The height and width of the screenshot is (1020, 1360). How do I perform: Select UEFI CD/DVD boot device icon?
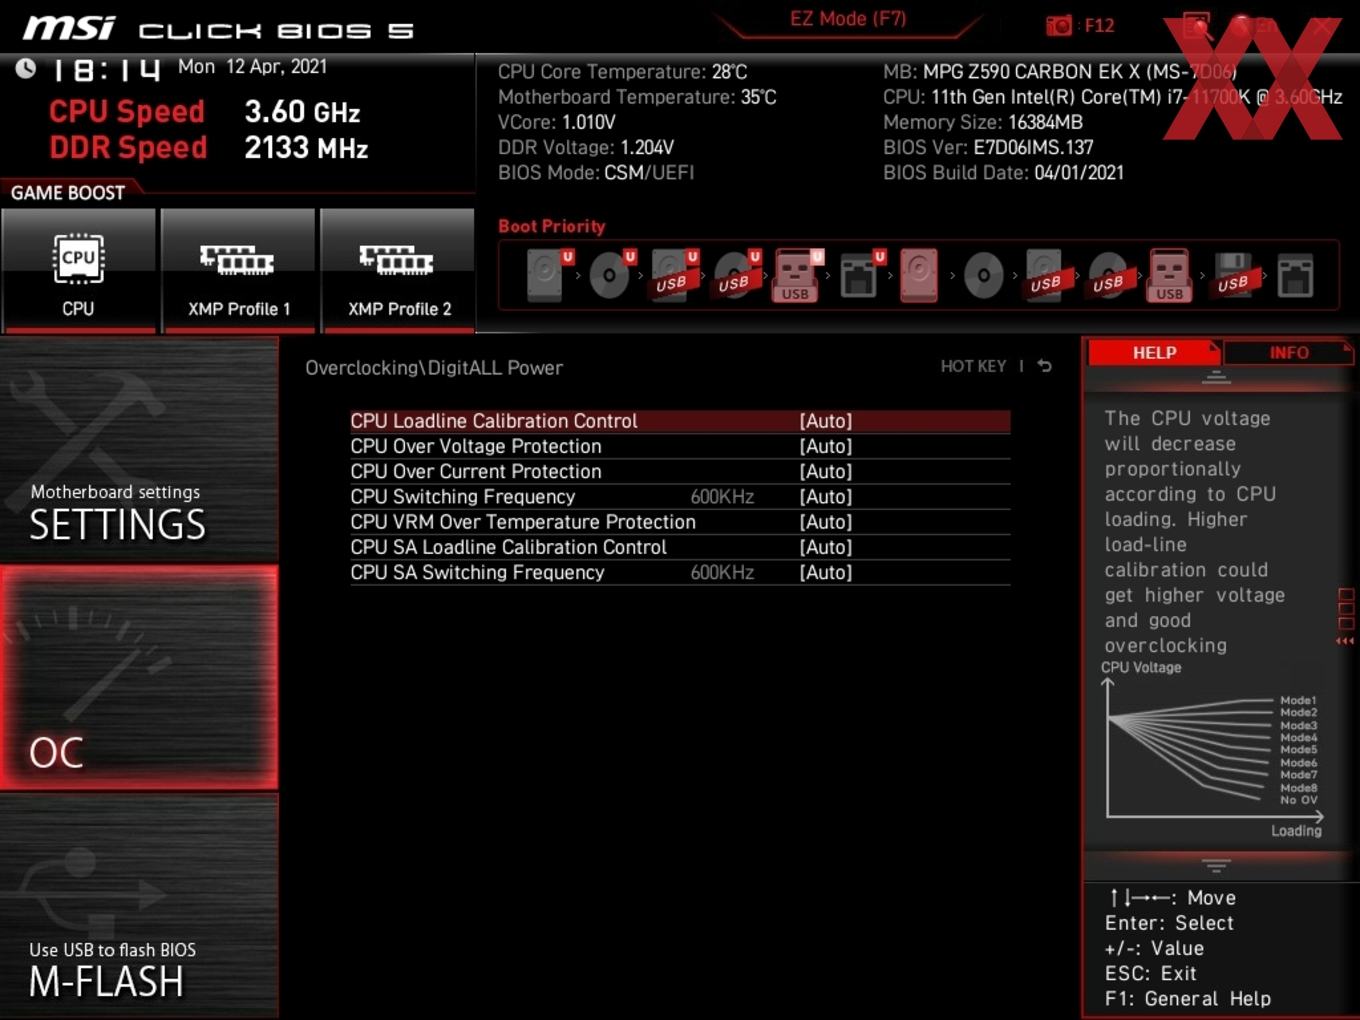[x=611, y=275]
